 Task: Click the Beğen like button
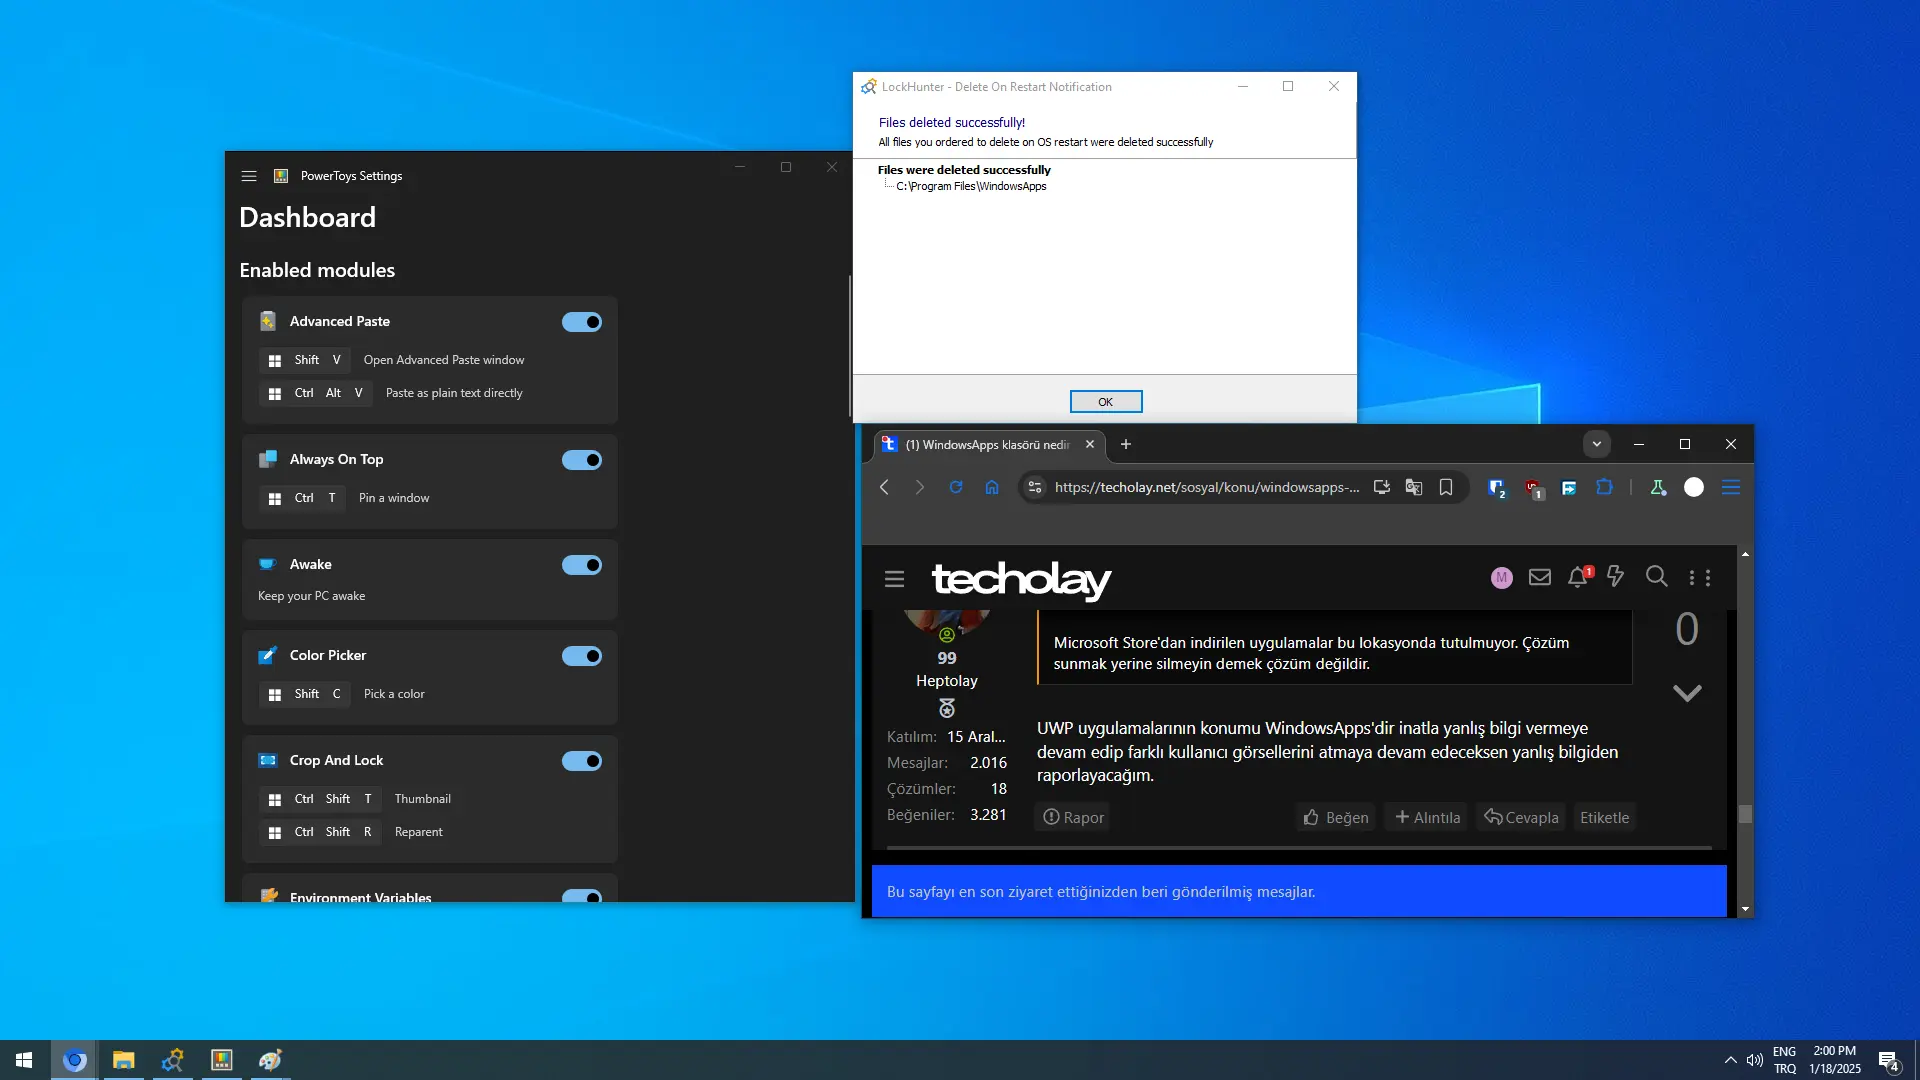pos(1335,817)
